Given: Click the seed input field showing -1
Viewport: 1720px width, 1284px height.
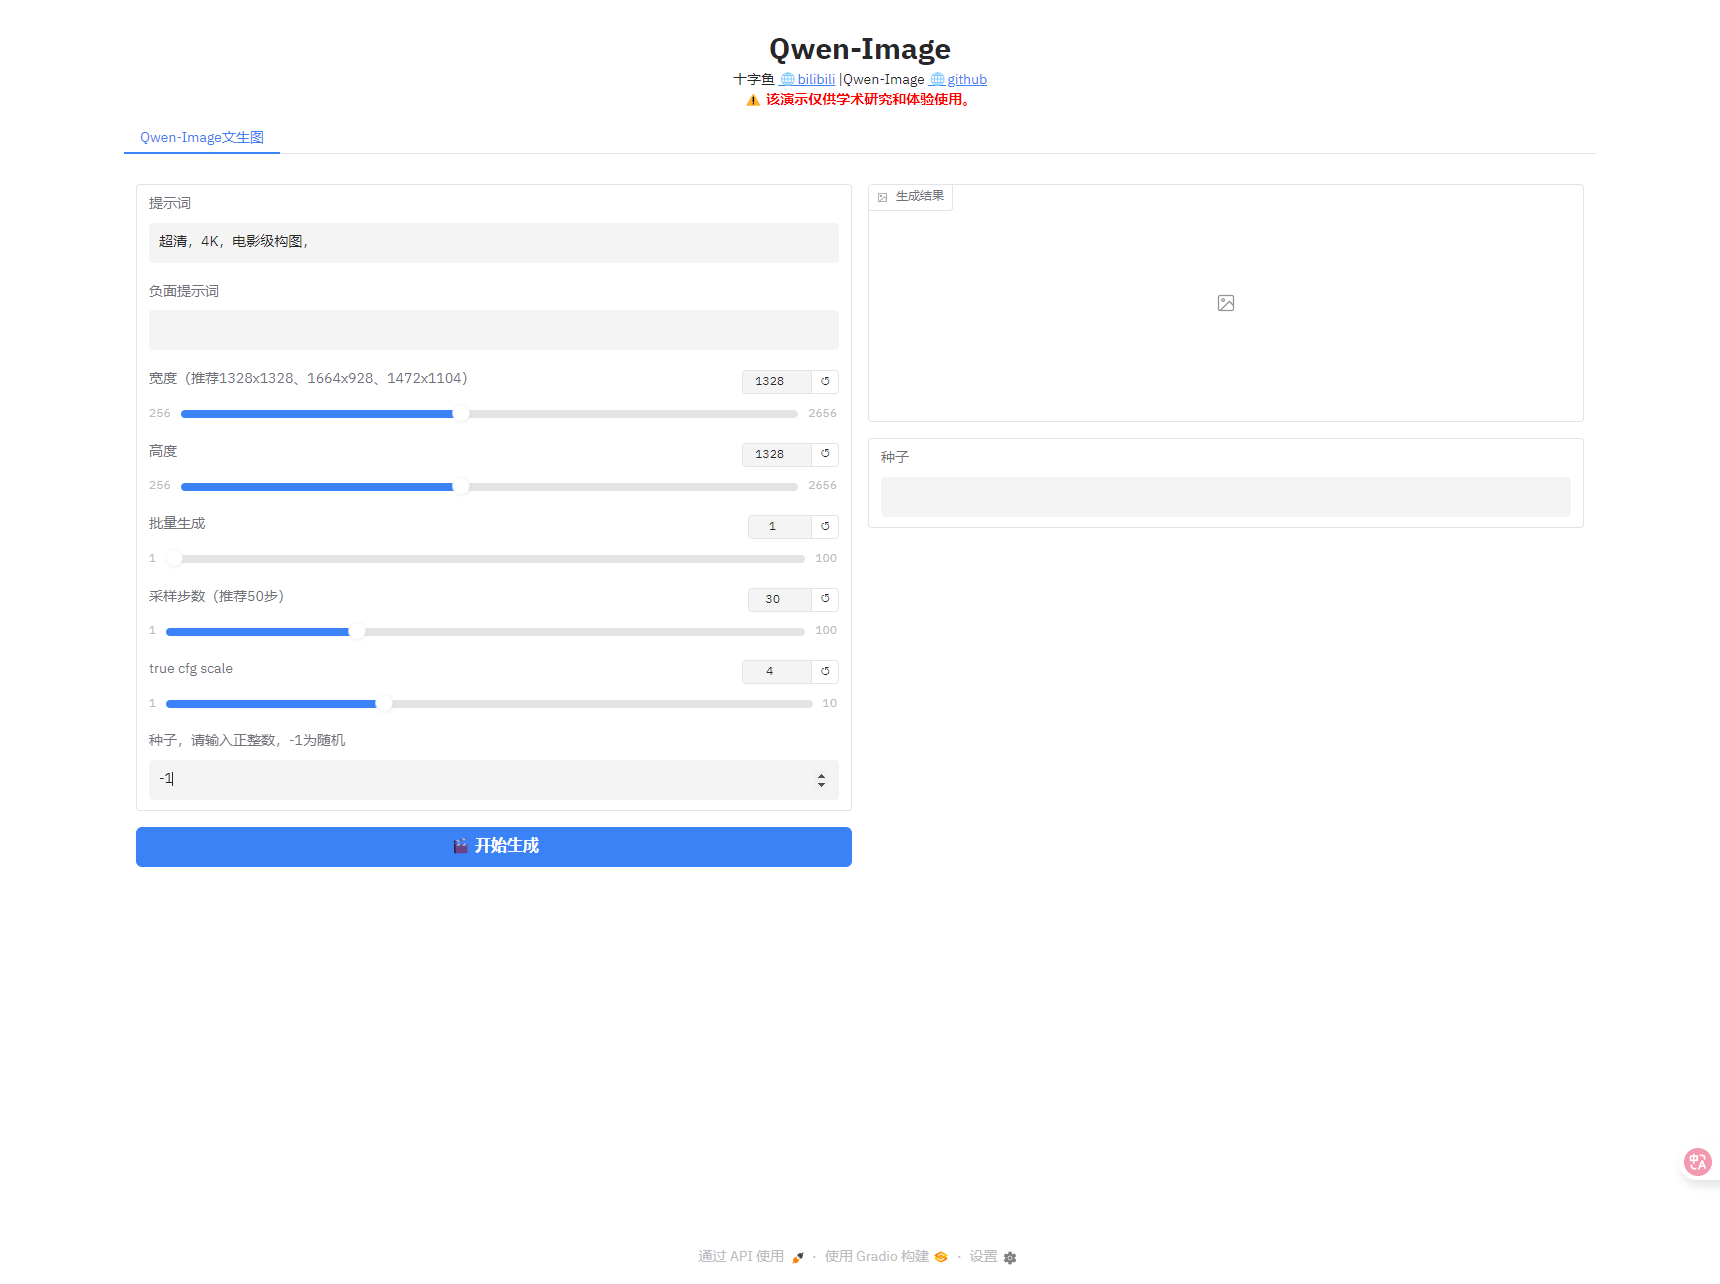Looking at the screenshot, I should coord(494,780).
